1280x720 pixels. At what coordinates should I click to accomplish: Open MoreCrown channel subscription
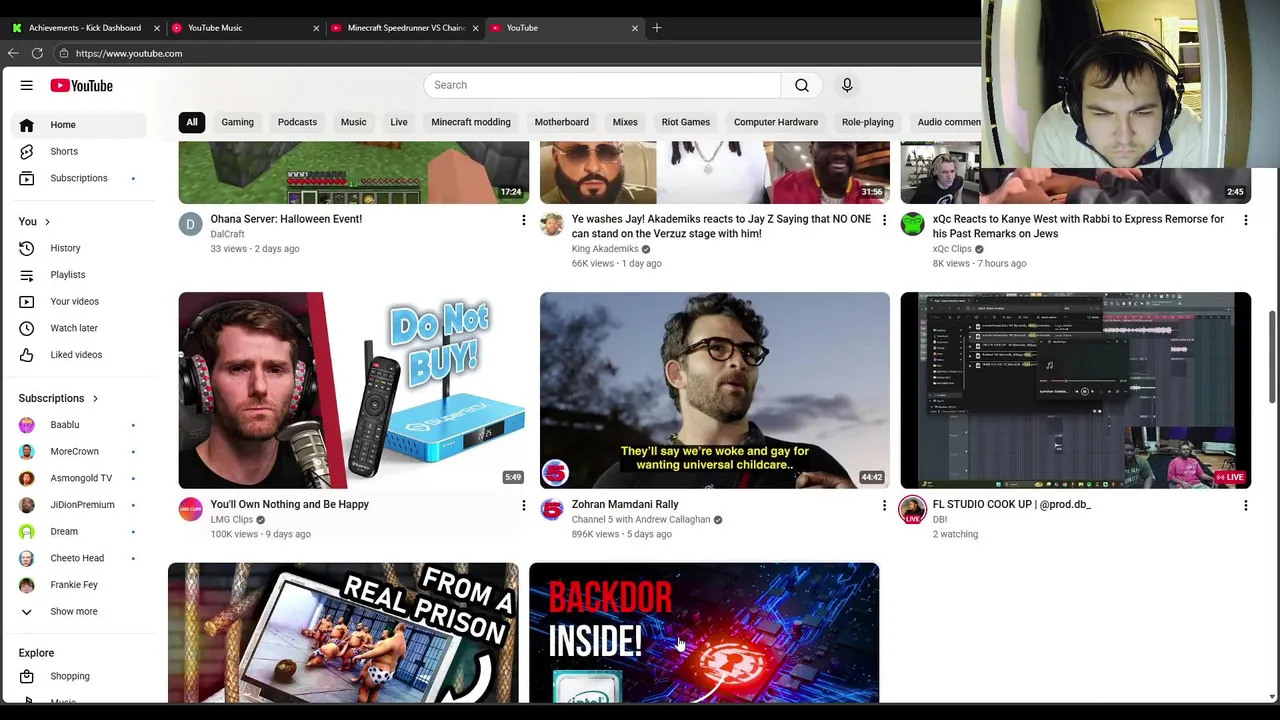80,451
